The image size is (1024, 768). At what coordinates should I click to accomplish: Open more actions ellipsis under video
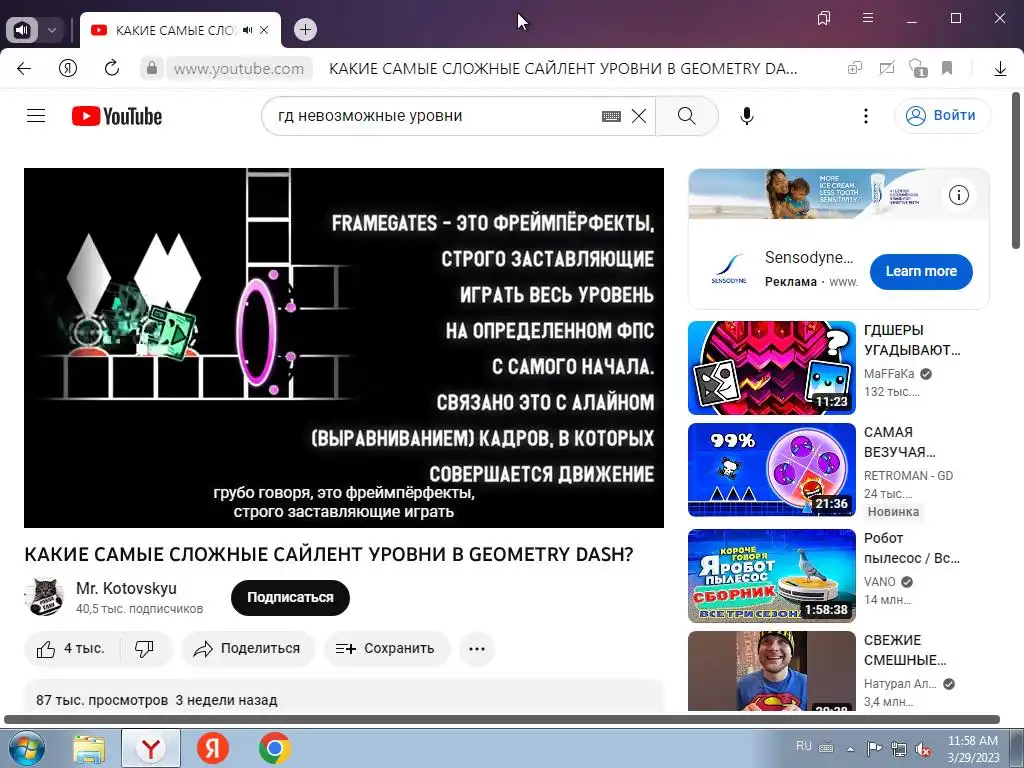477,648
